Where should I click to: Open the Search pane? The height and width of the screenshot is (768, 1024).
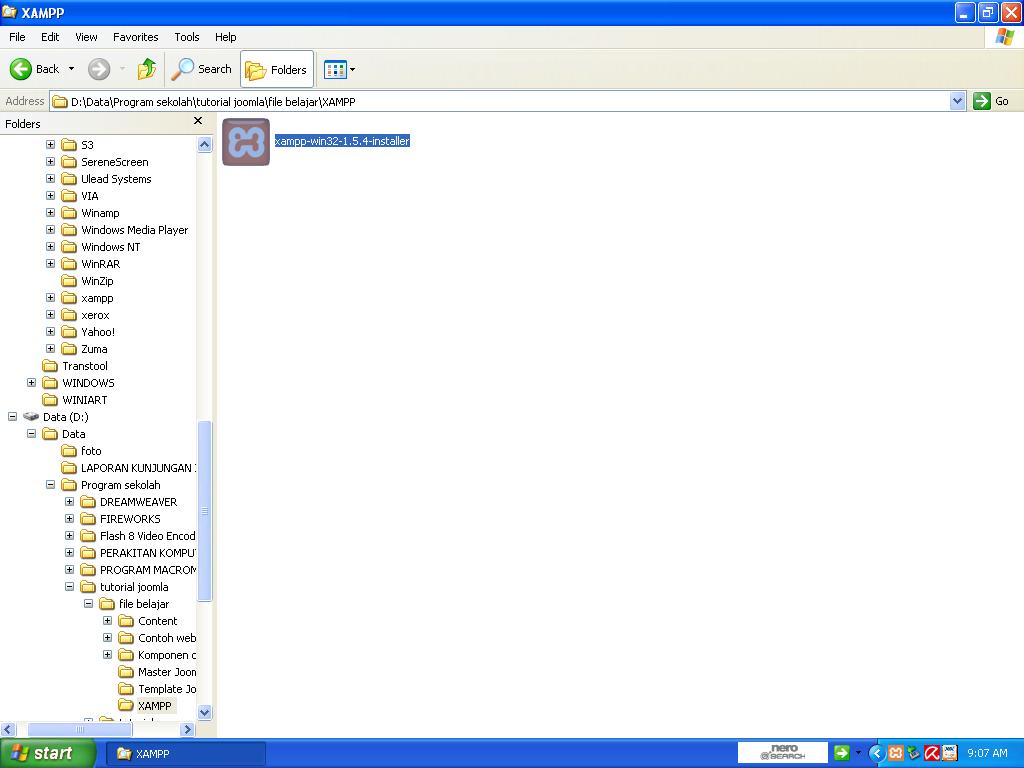click(x=201, y=69)
